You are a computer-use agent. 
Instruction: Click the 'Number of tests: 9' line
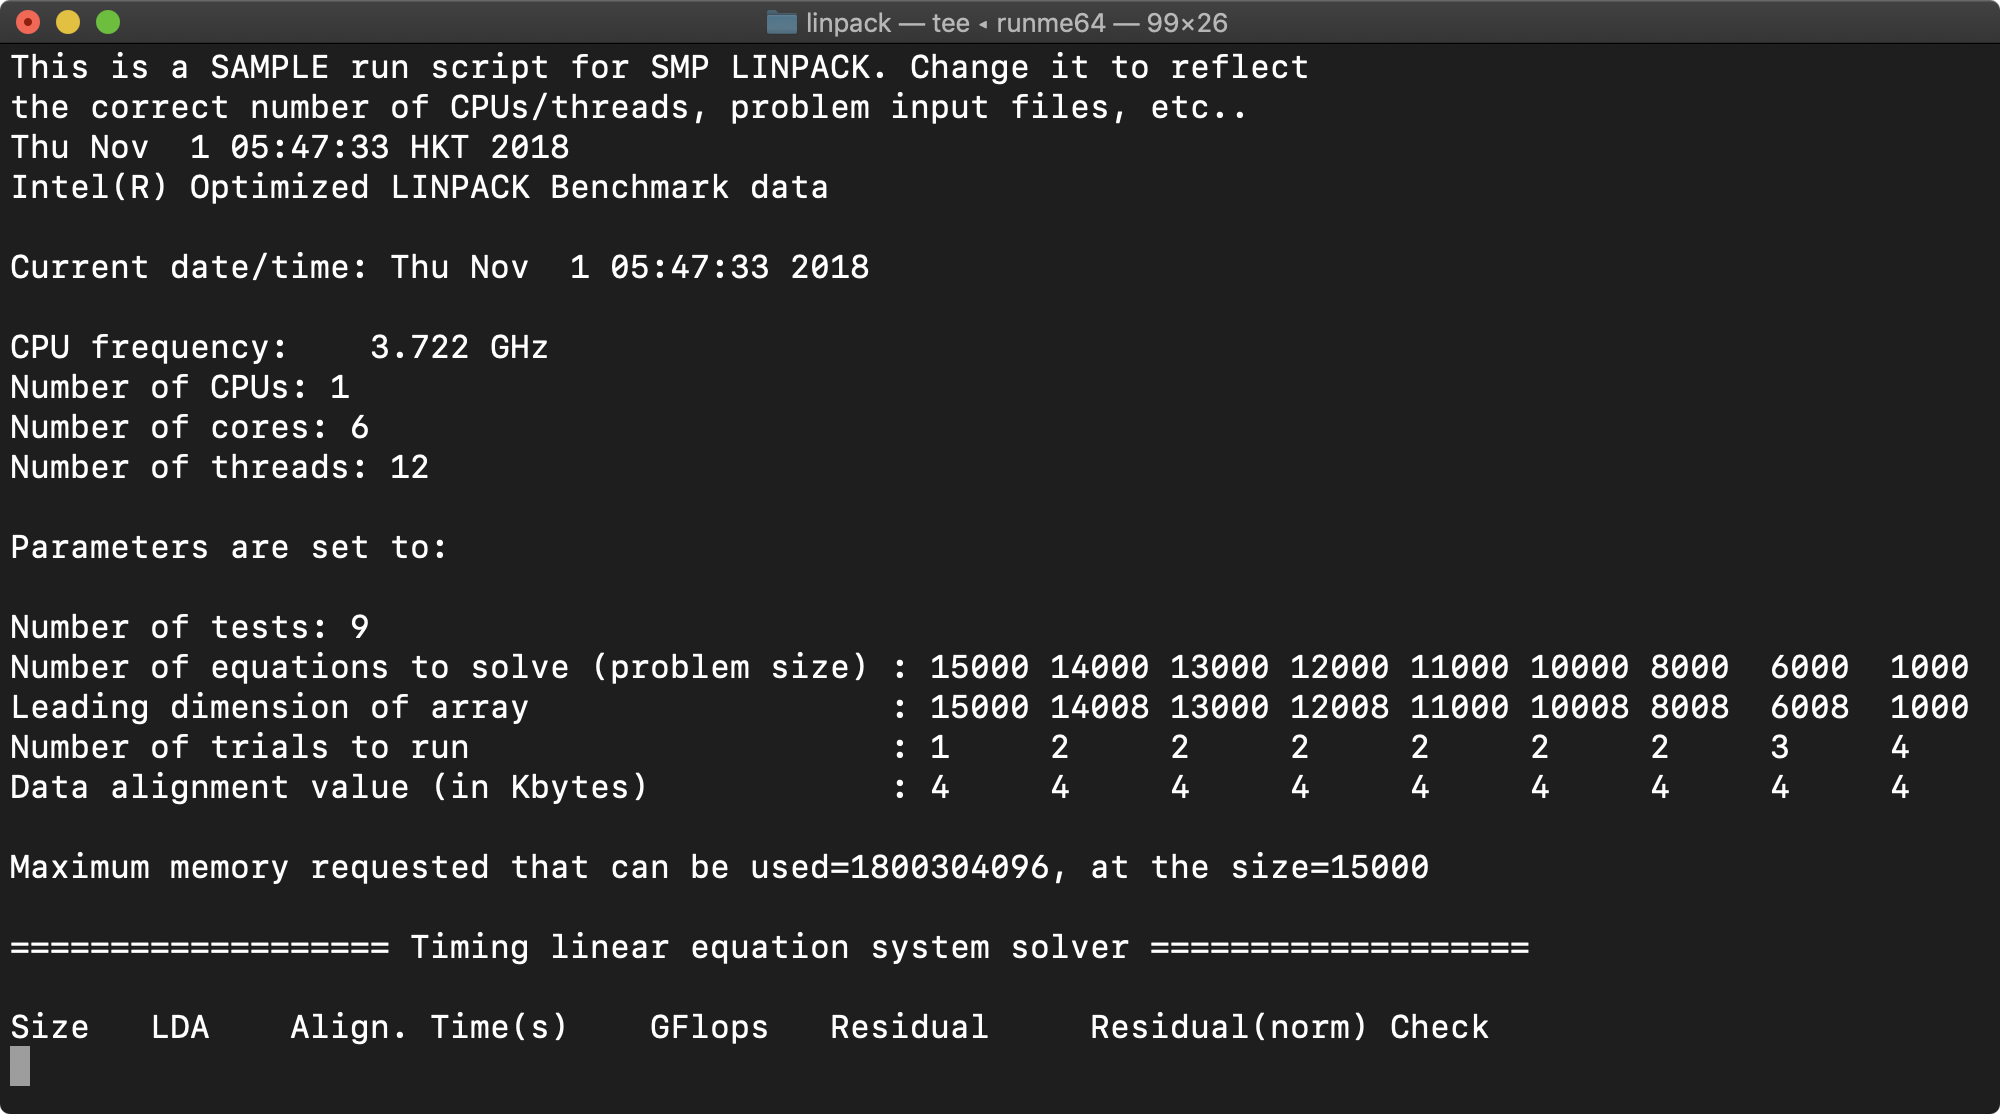[x=190, y=627]
